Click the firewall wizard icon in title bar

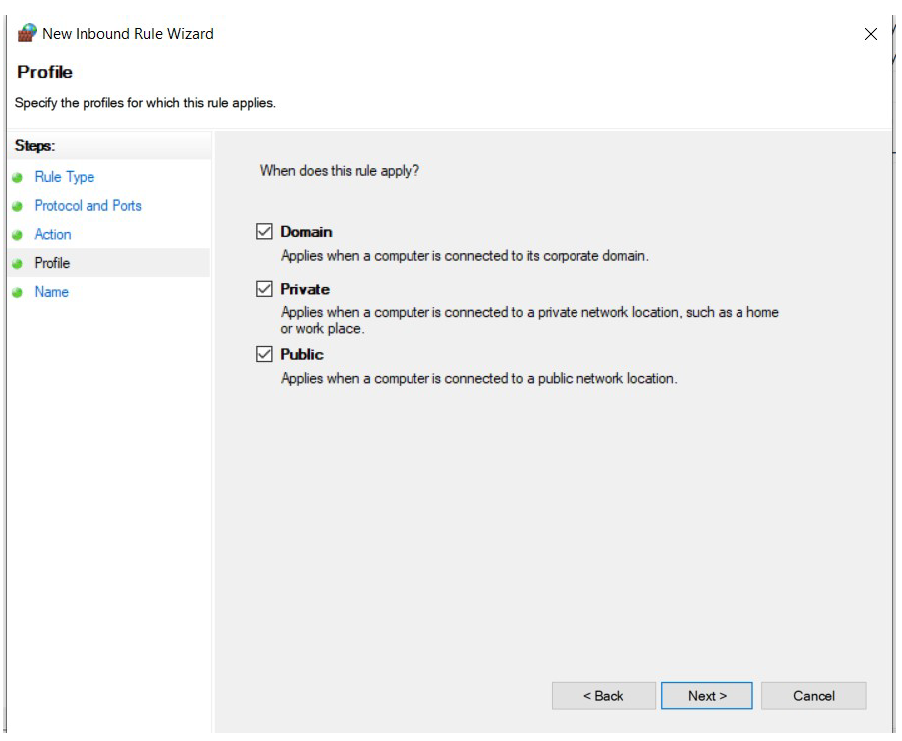point(27,33)
